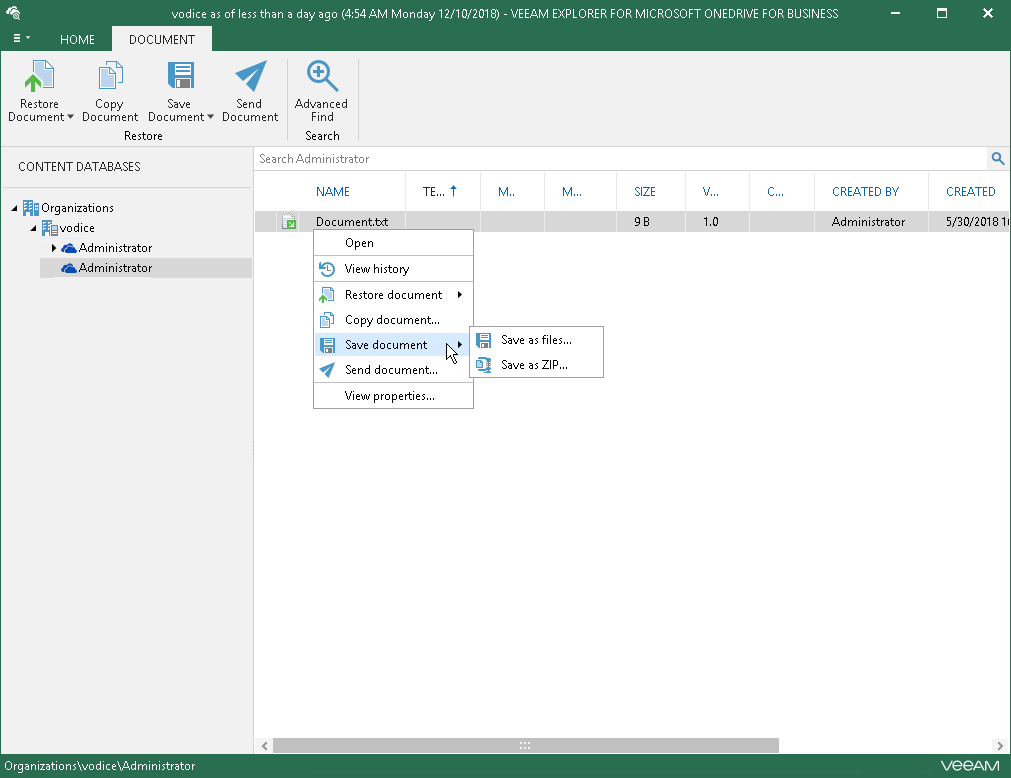Click the search magnifier in the search box
The height and width of the screenshot is (778, 1011).
tap(997, 159)
